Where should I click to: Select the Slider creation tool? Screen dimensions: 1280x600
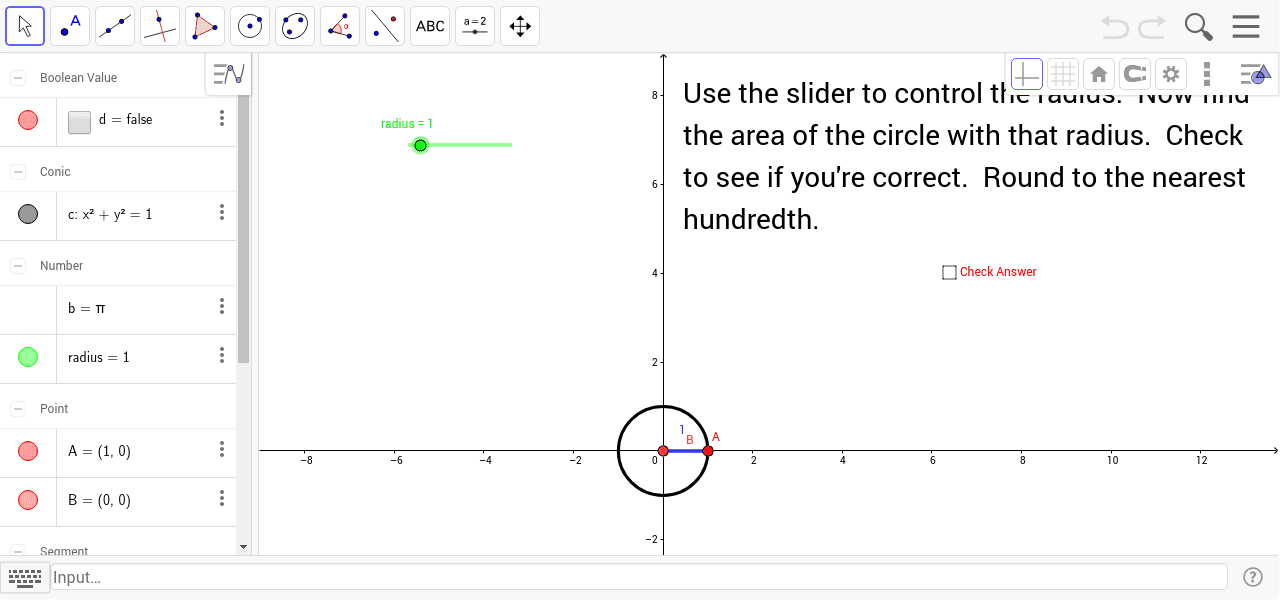point(474,25)
